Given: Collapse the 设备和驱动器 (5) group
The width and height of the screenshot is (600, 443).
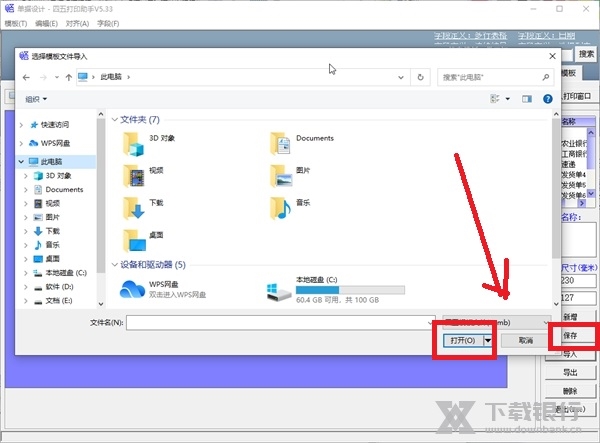Looking at the screenshot, I should tap(114, 264).
